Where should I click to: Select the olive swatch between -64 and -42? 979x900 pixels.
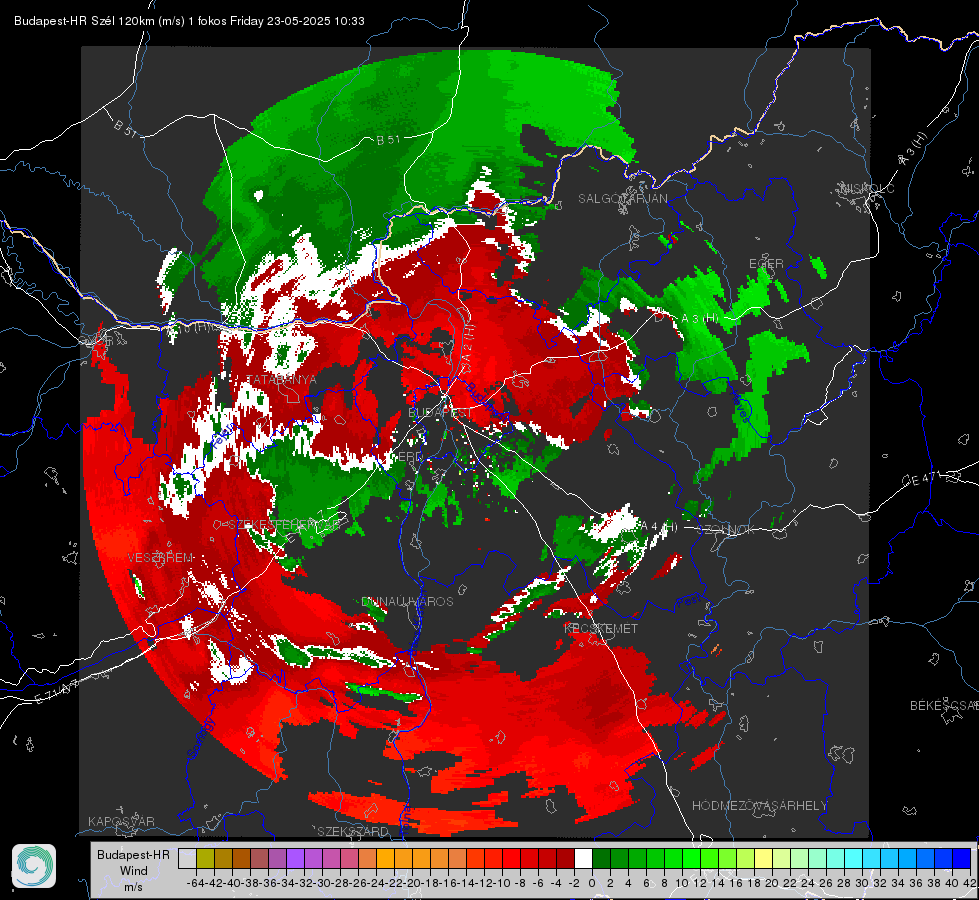[205, 859]
